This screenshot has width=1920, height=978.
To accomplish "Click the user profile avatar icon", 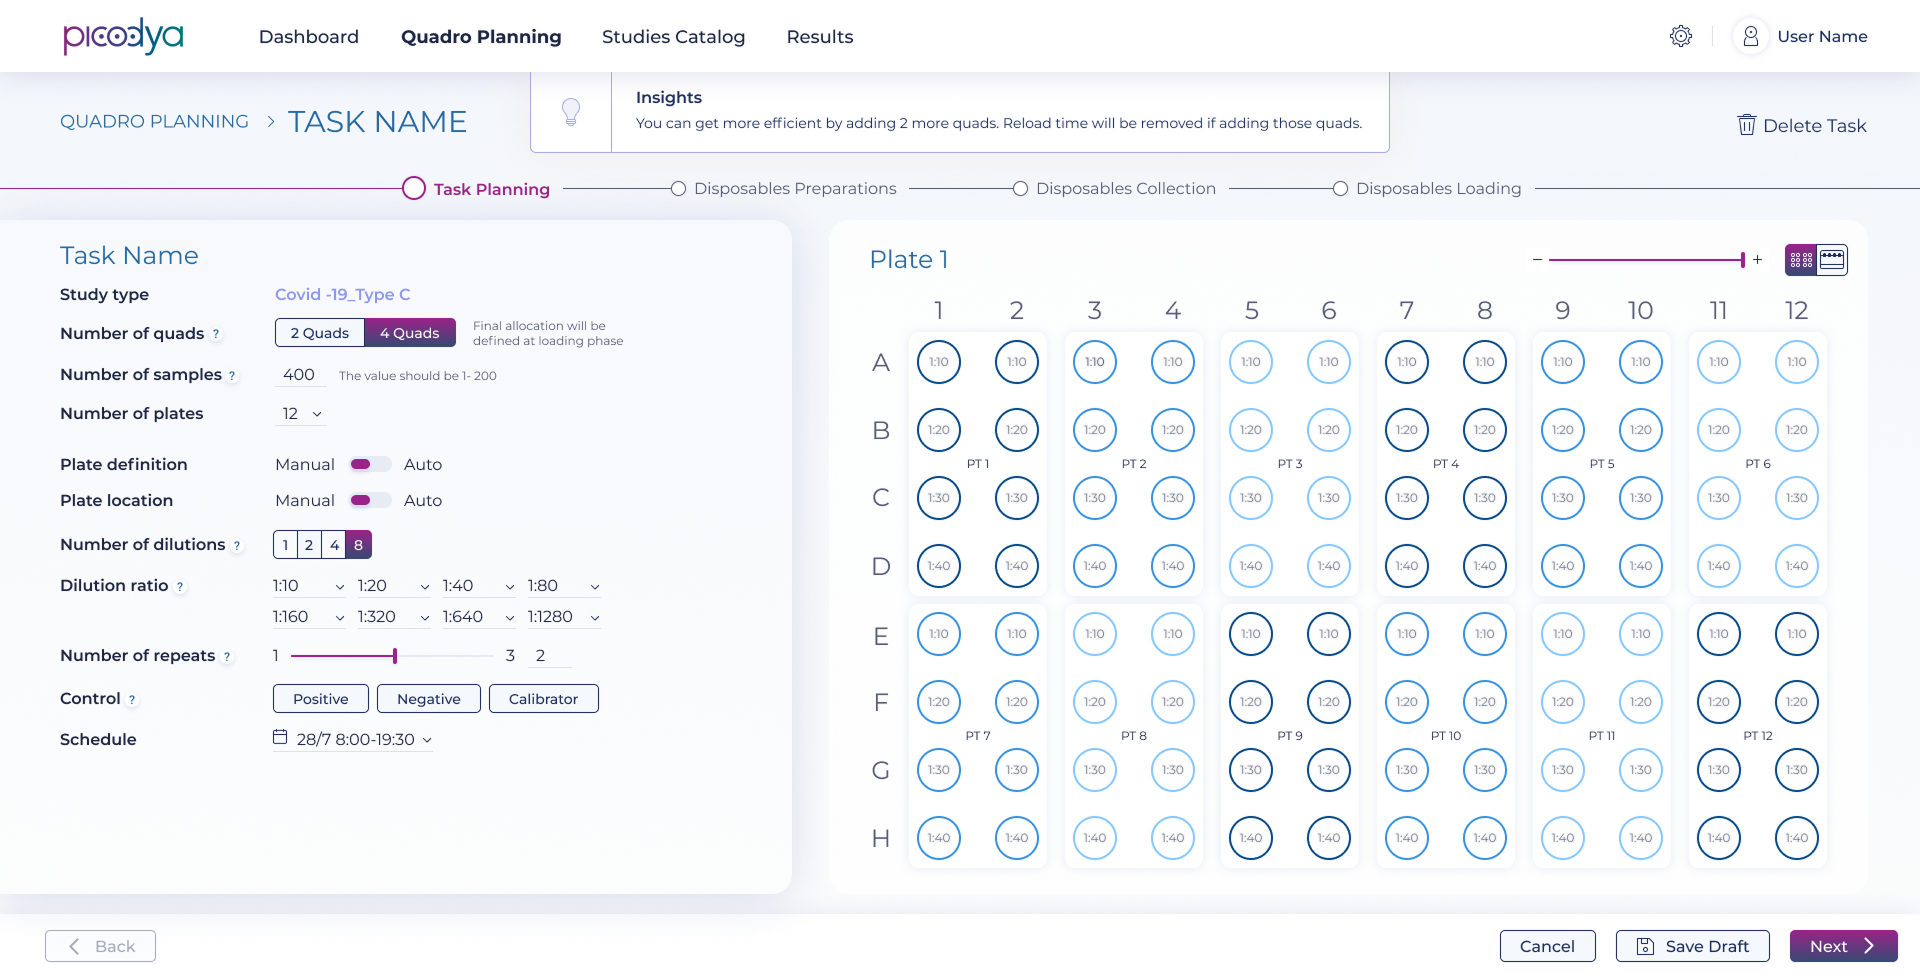I will (x=1751, y=37).
